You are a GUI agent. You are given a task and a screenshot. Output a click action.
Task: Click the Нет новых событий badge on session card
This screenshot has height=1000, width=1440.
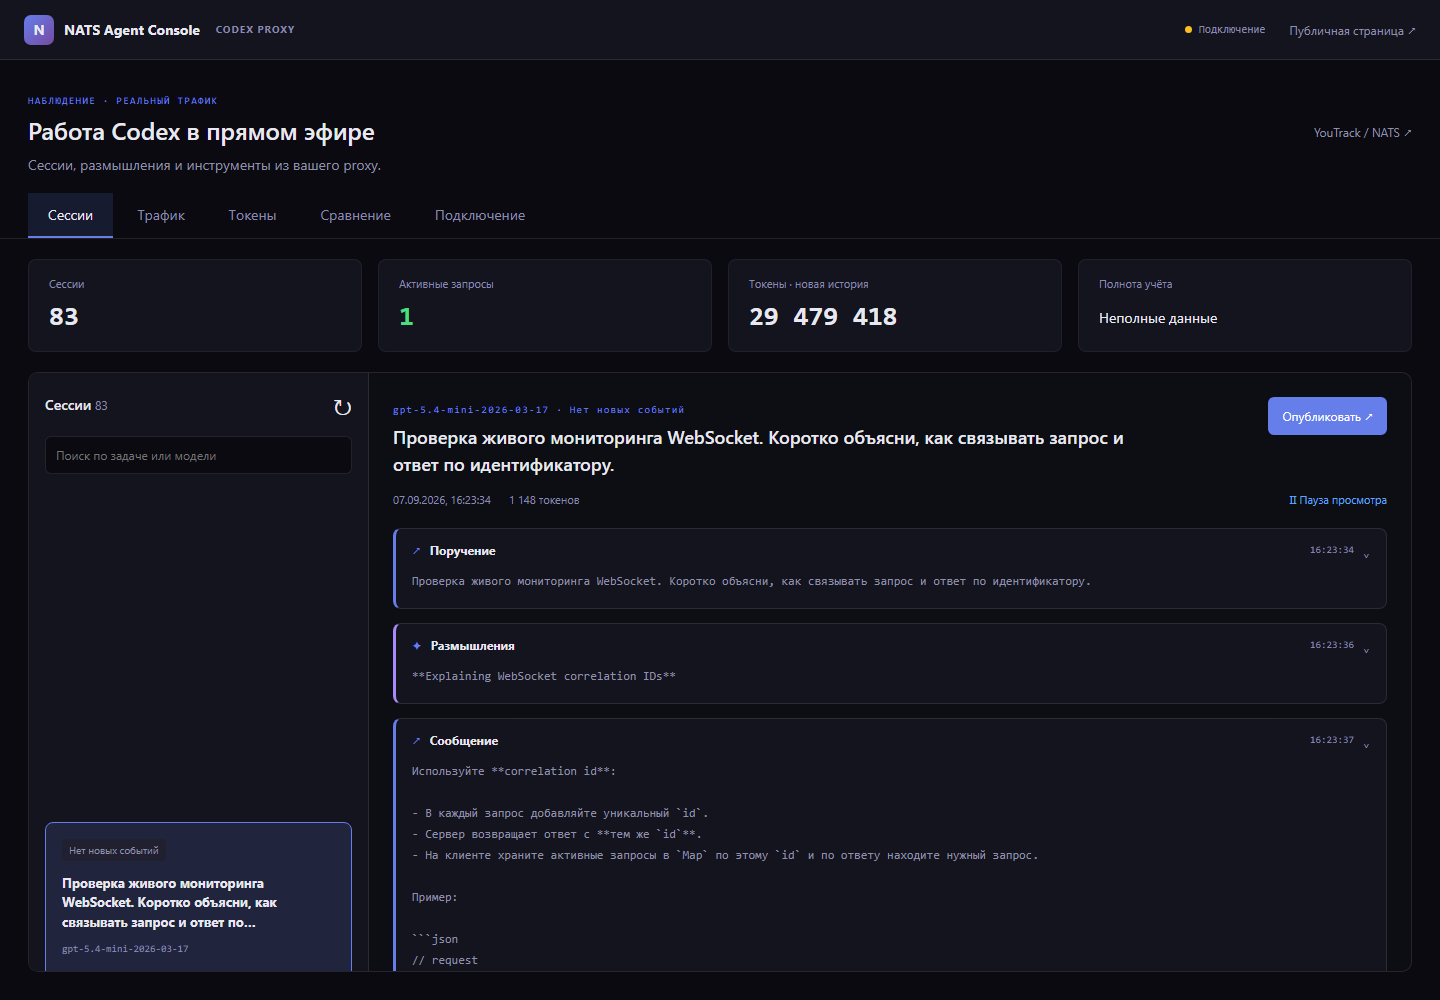114,851
